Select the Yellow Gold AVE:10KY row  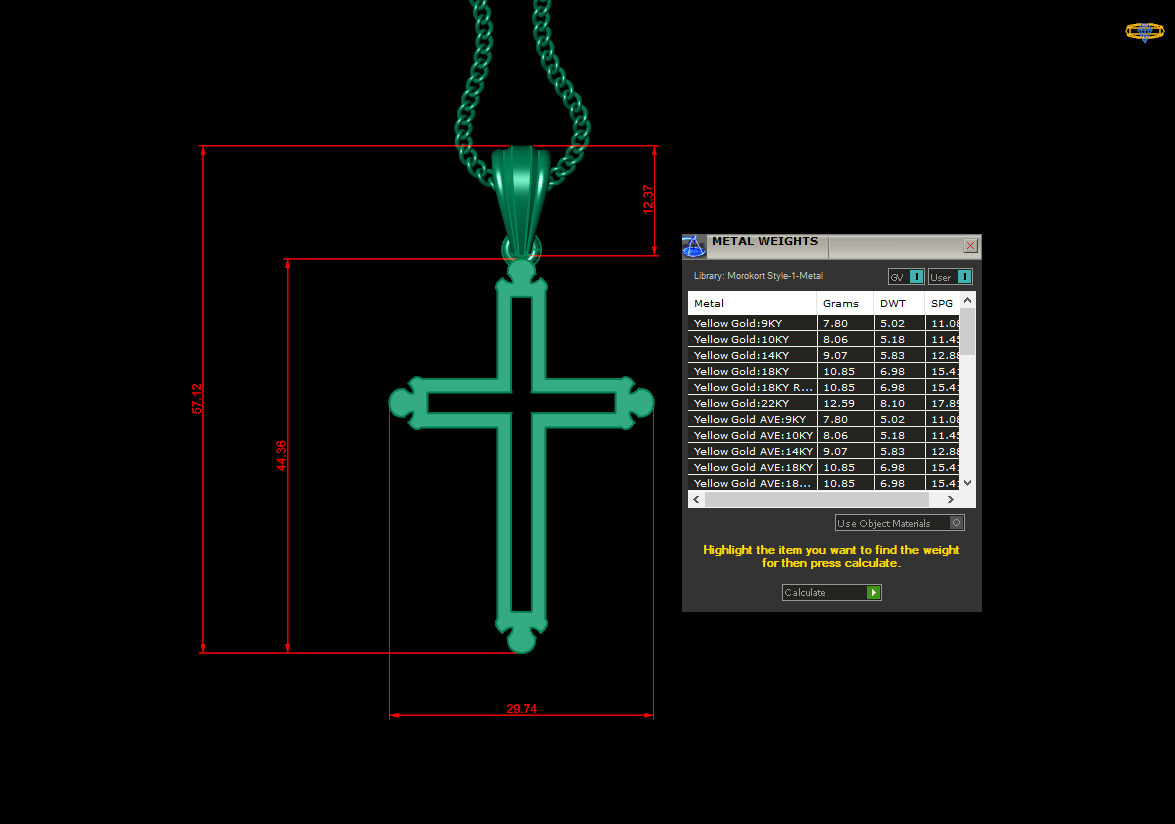pos(824,435)
